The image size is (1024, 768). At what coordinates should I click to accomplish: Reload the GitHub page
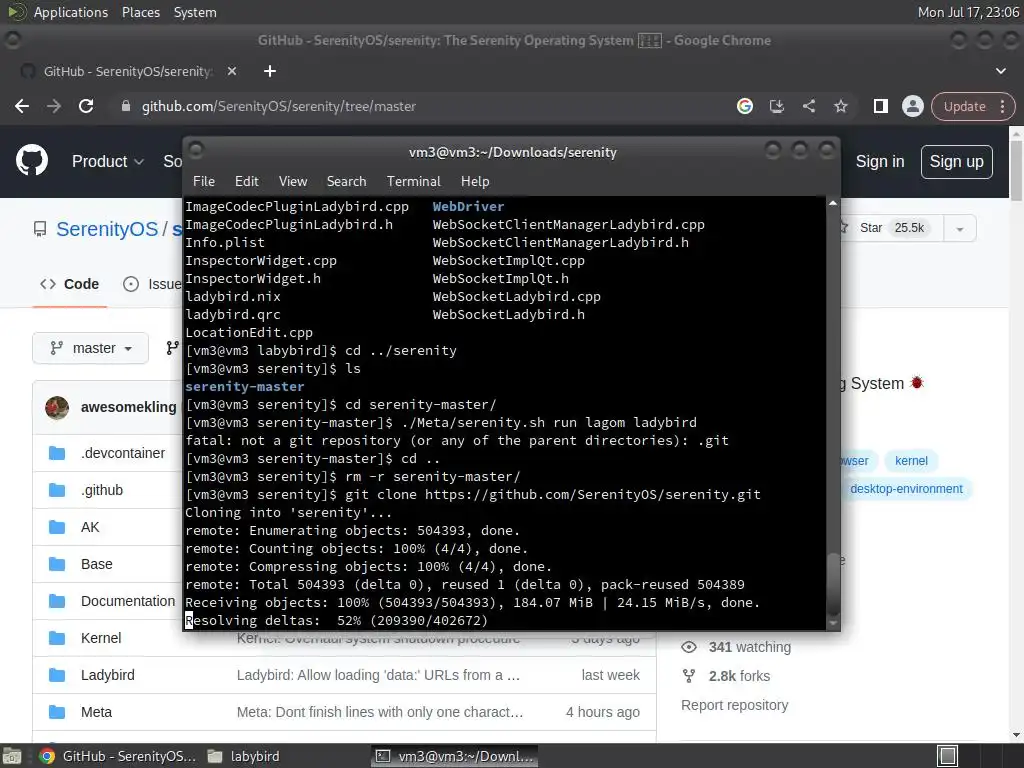pyautogui.click(x=86, y=106)
